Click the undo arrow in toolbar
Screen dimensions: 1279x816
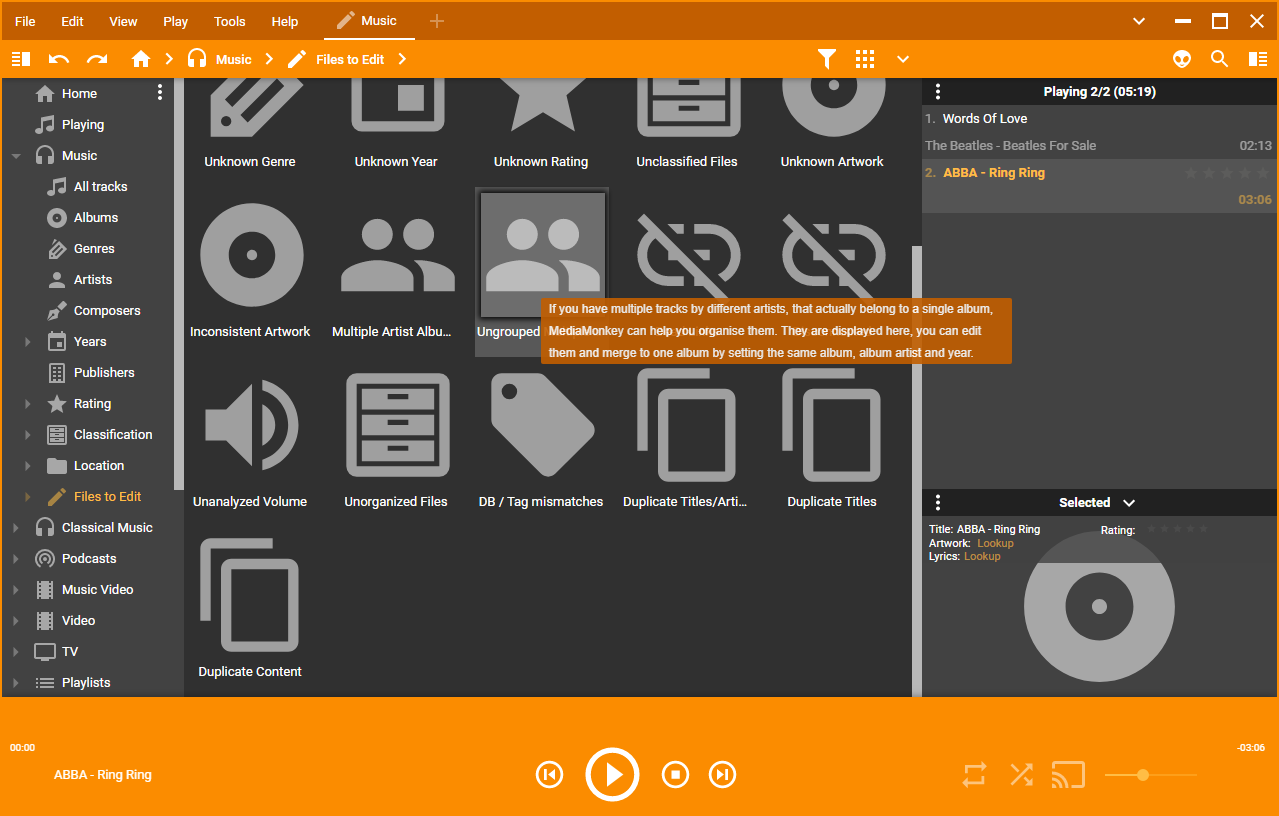click(x=59, y=59)
